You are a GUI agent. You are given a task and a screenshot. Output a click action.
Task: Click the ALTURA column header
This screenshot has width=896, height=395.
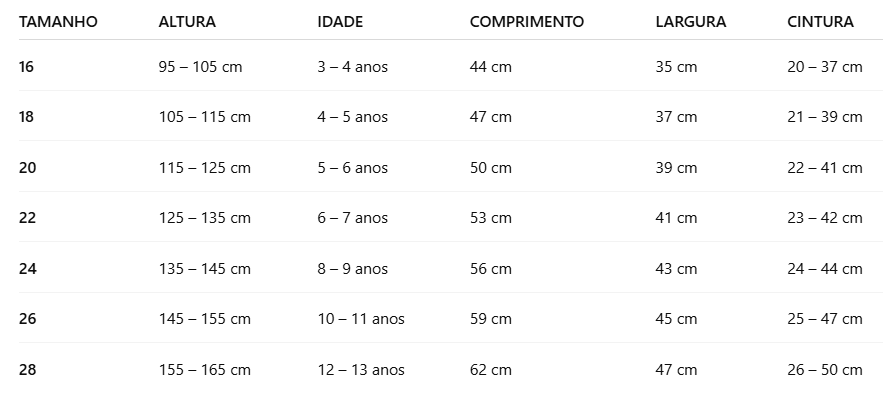pos(187,22)
